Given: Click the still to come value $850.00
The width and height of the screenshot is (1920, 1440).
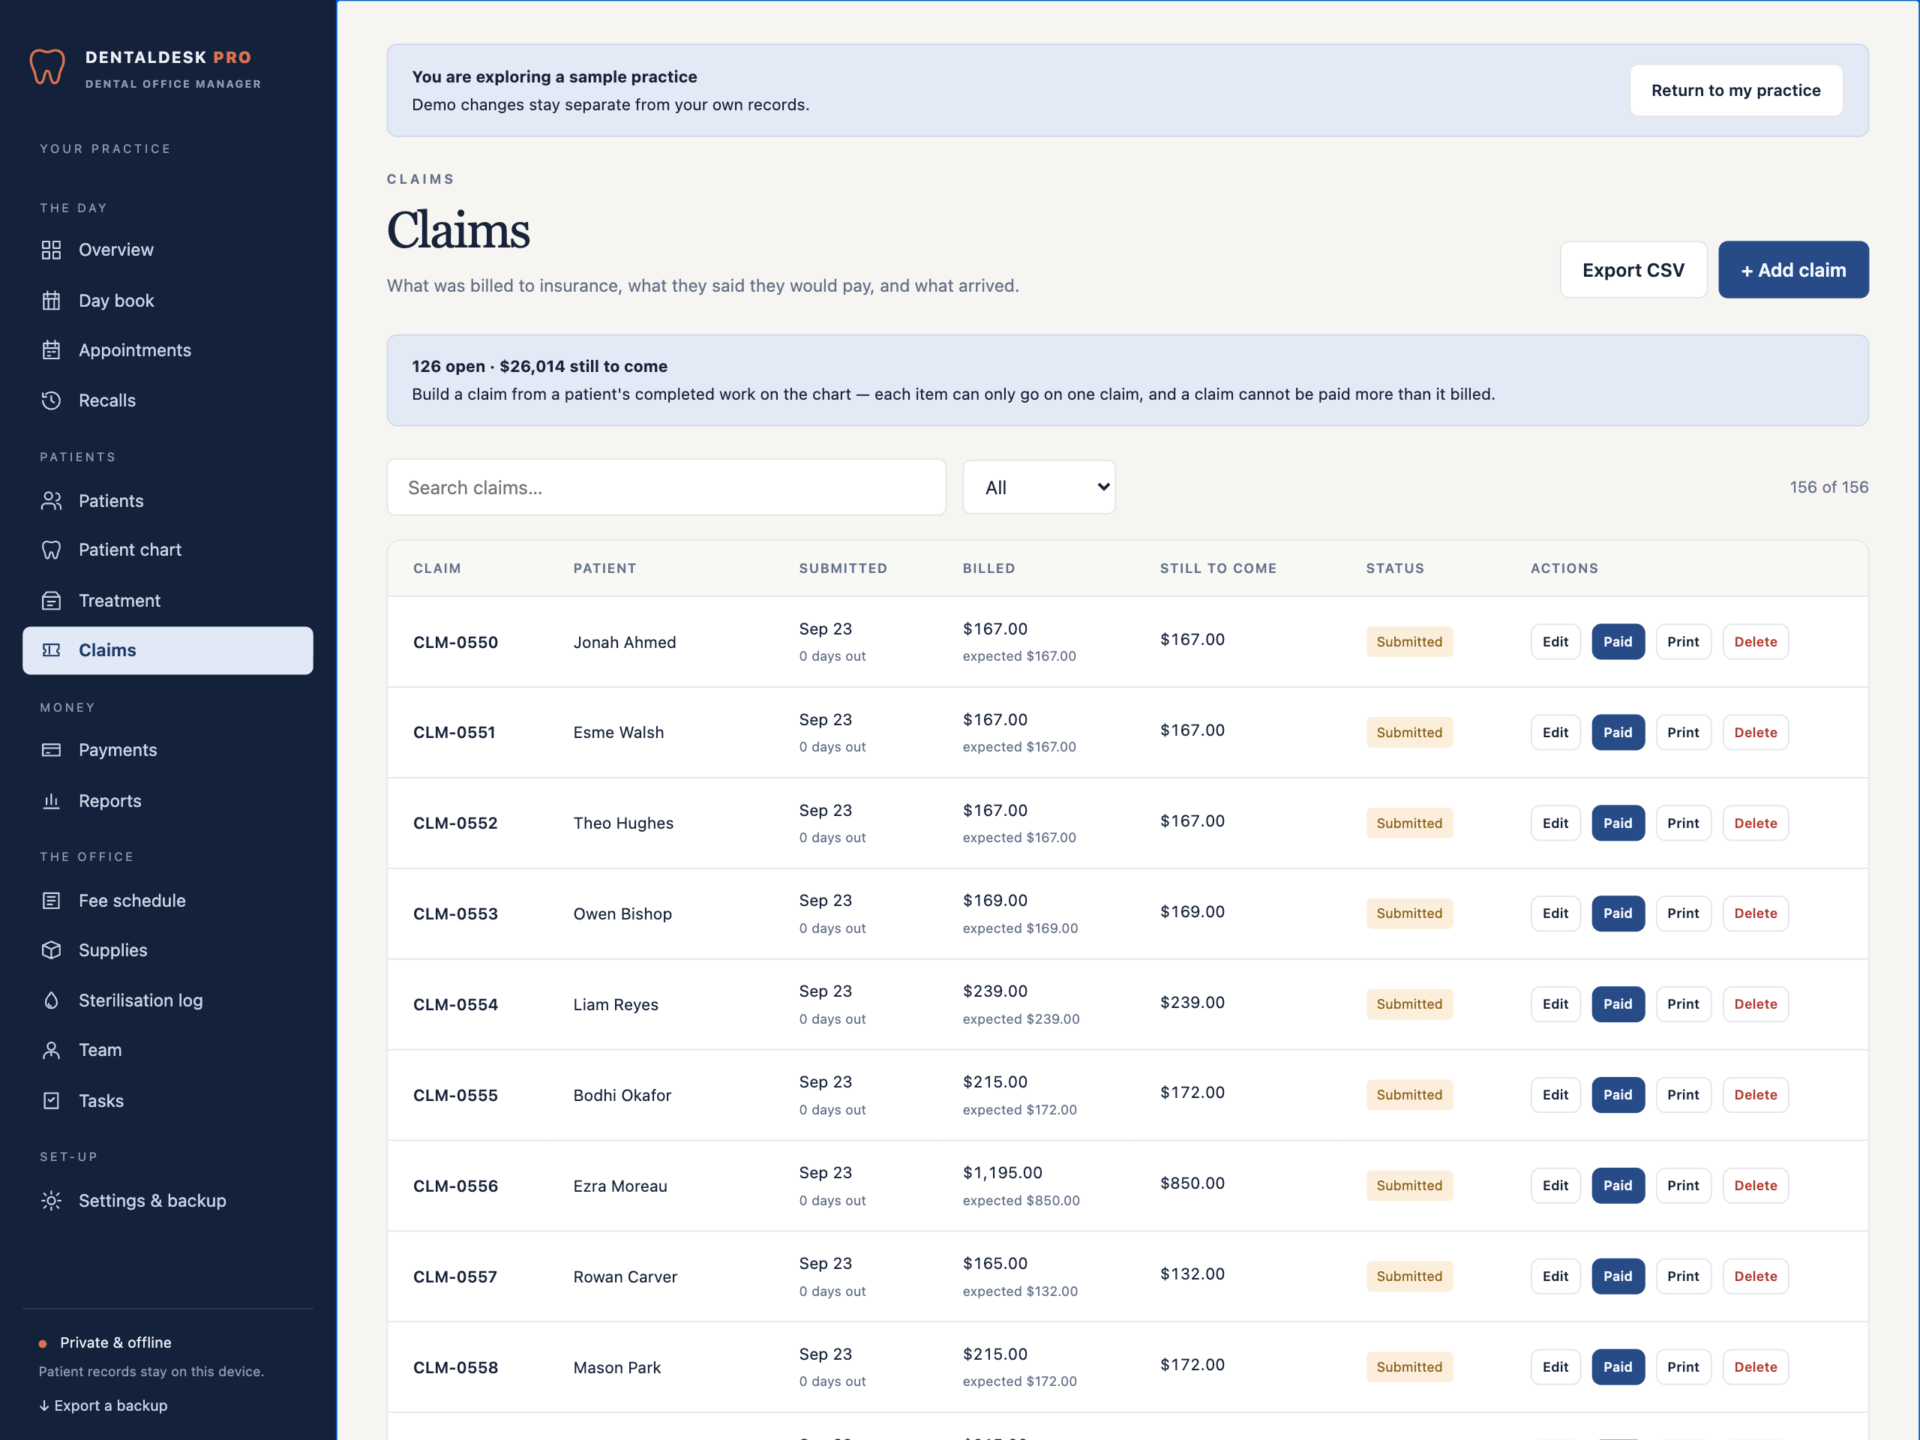Looking at the screenshot, I should click(x=1192, y=1183).
